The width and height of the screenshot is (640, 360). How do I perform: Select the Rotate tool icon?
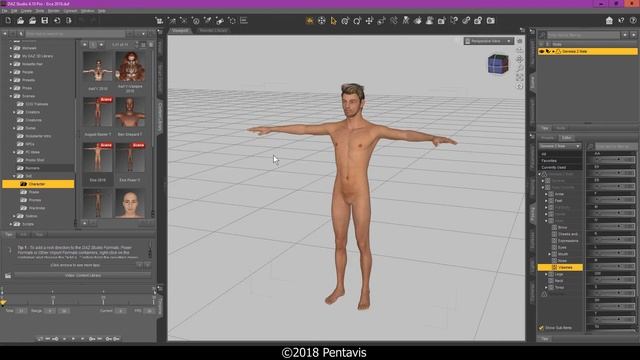coord(357,20)
